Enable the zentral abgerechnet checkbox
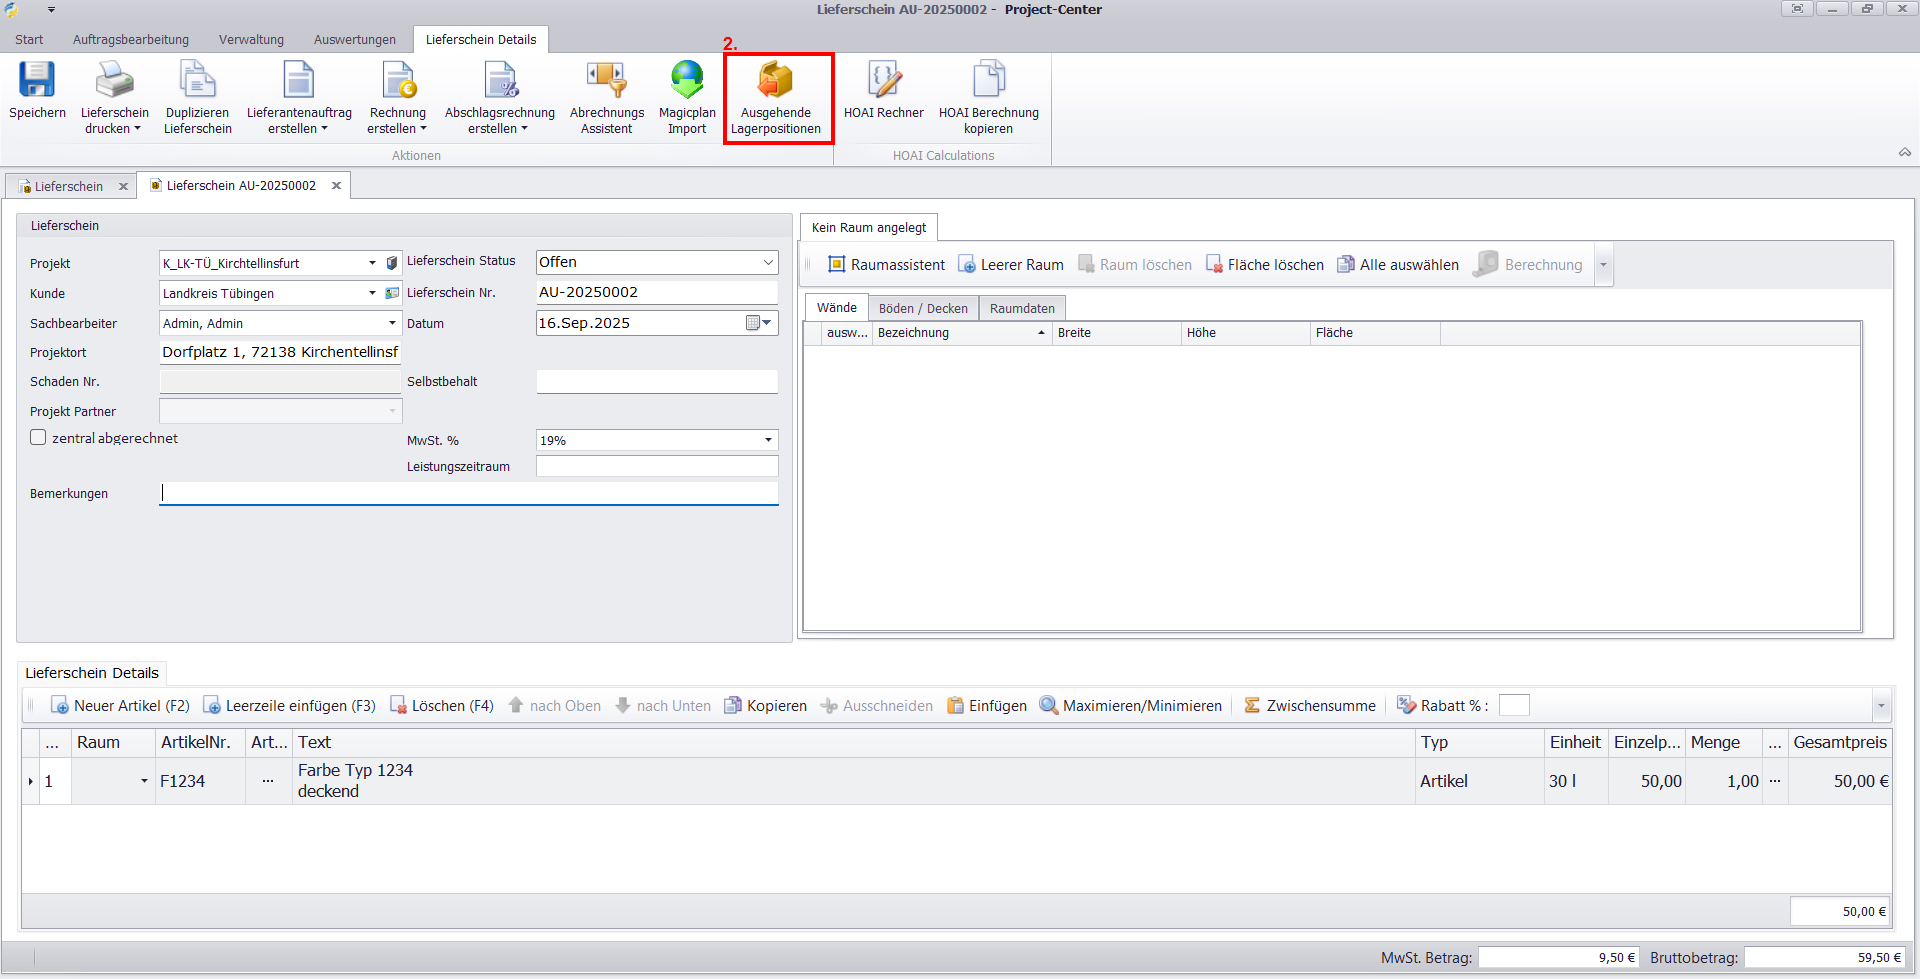The width and height of the screenshot is (1920, 979). pyautogui.click(x=39, y=438)
